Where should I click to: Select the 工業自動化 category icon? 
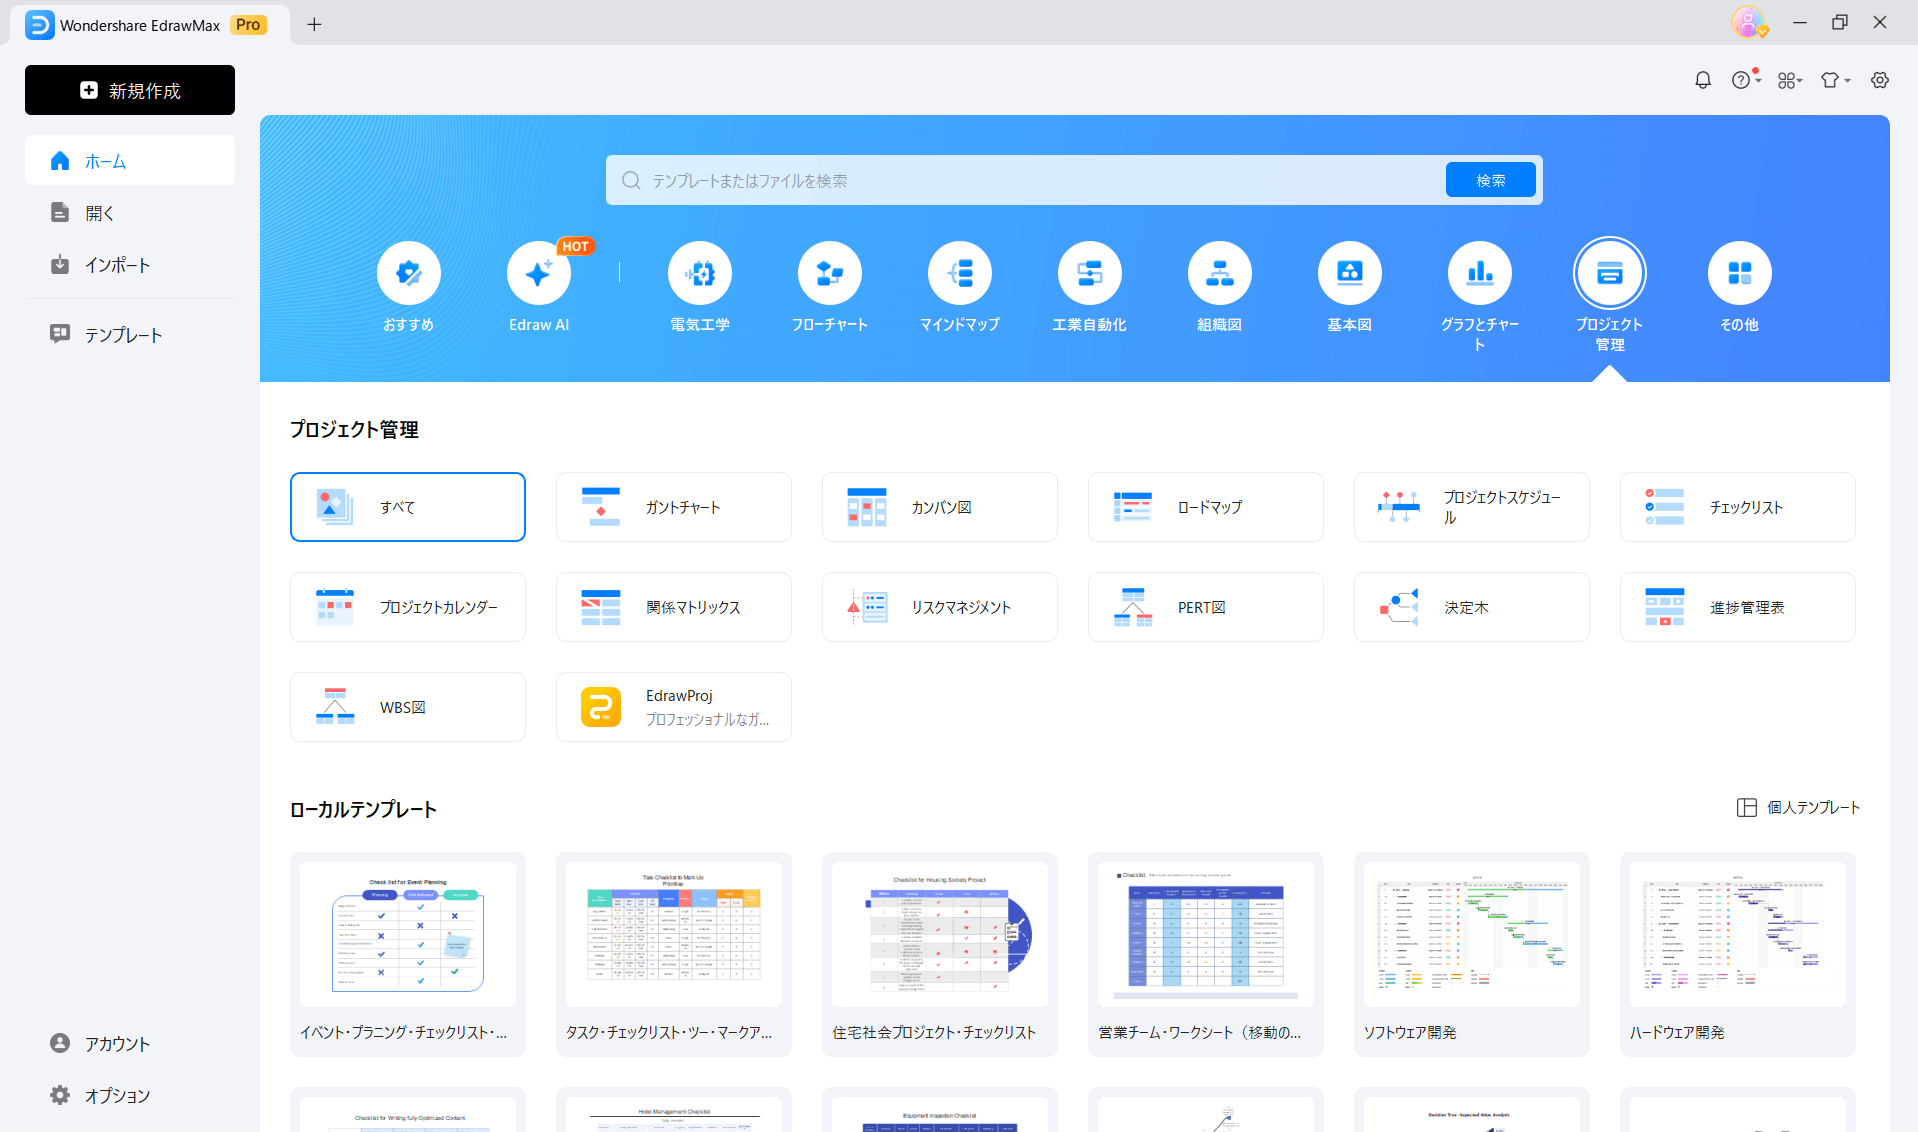click(1090, 273)
